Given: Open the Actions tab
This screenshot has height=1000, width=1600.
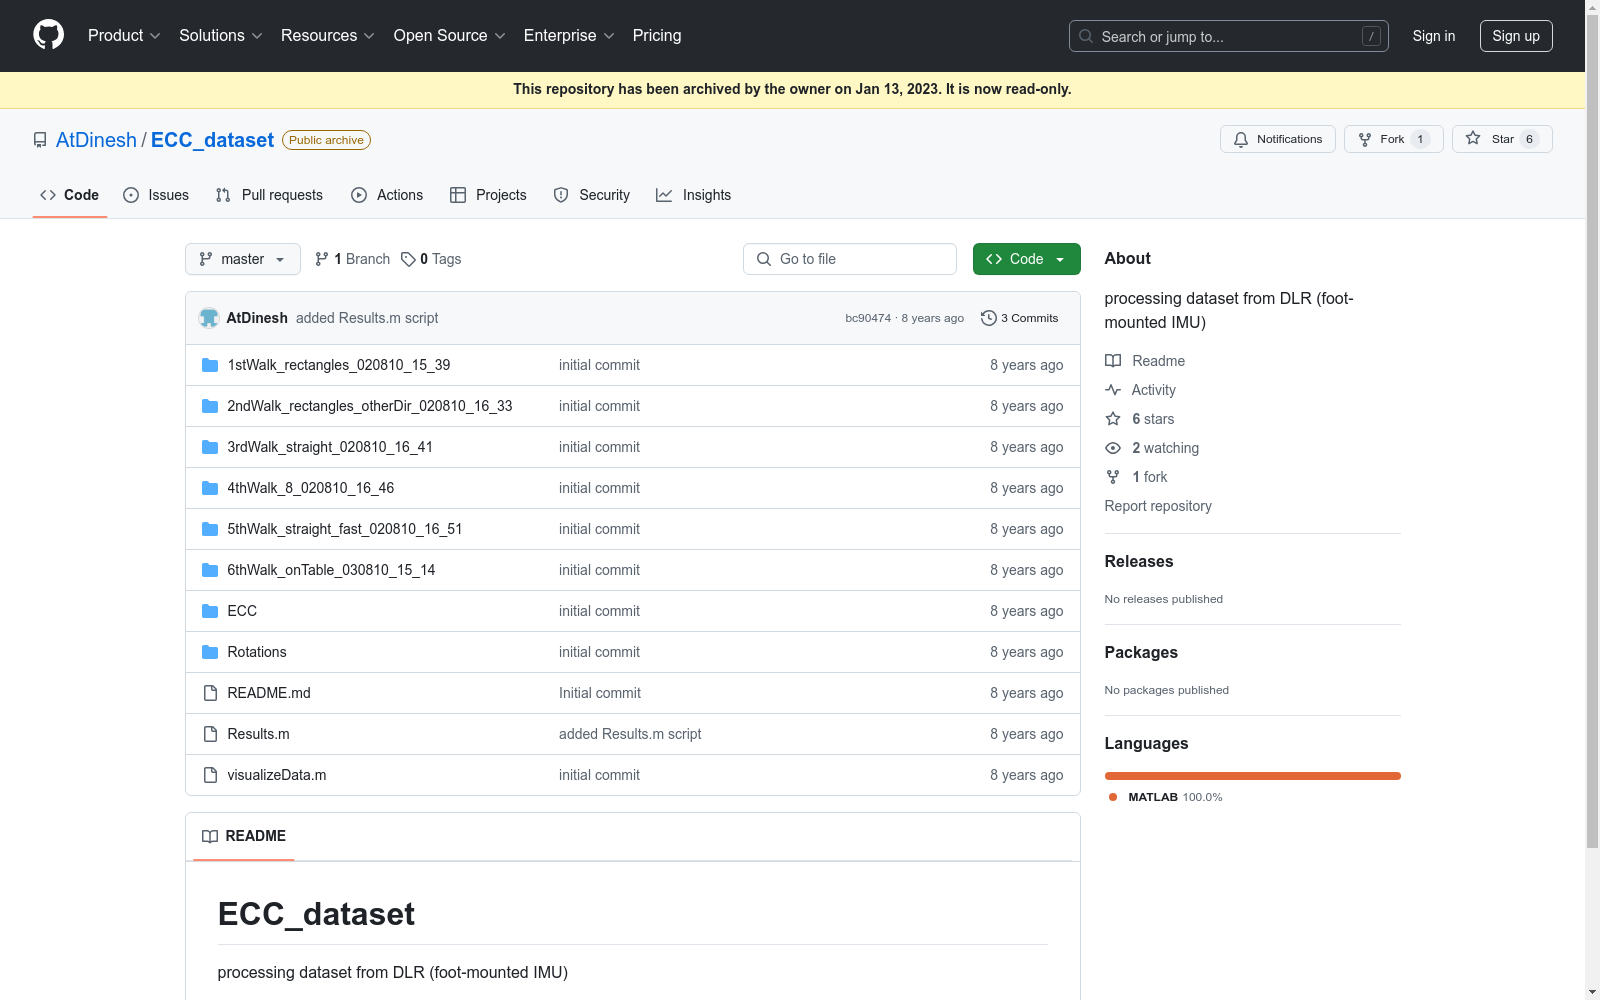Looking at the screenshot, I should coord(387,195).
